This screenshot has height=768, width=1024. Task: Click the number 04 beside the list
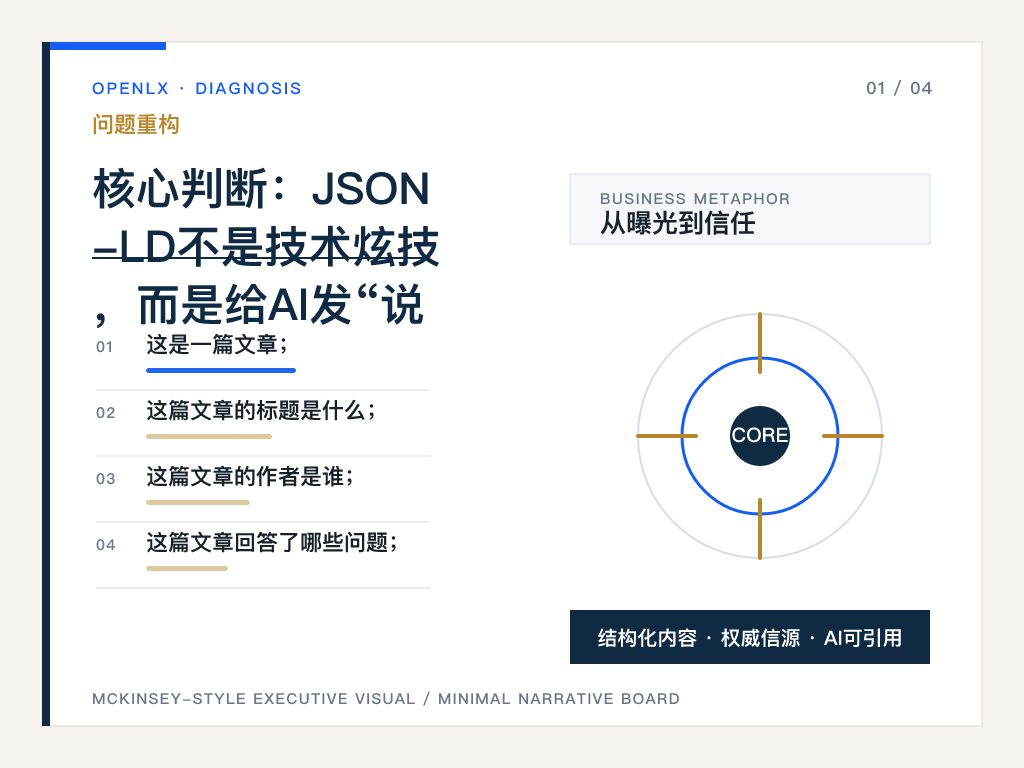tap(106, 545)
